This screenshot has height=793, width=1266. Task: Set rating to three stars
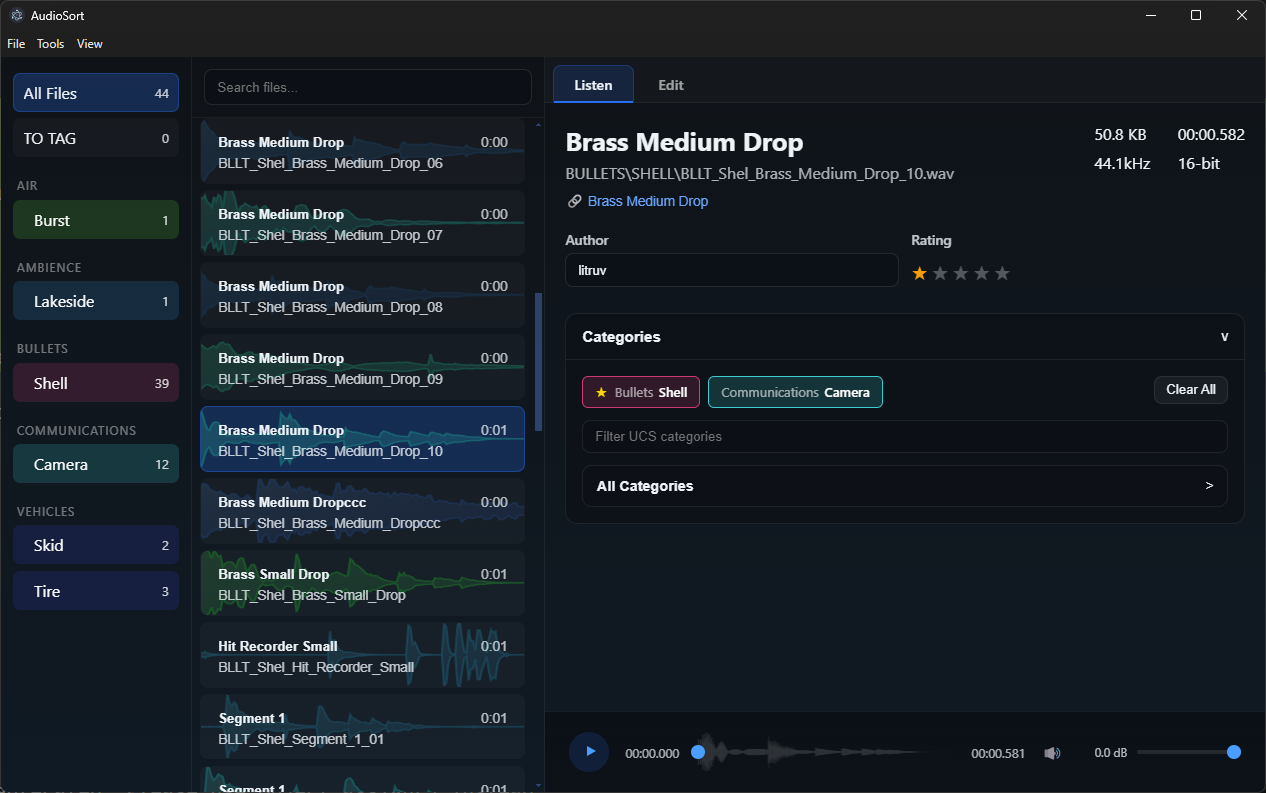961,273
